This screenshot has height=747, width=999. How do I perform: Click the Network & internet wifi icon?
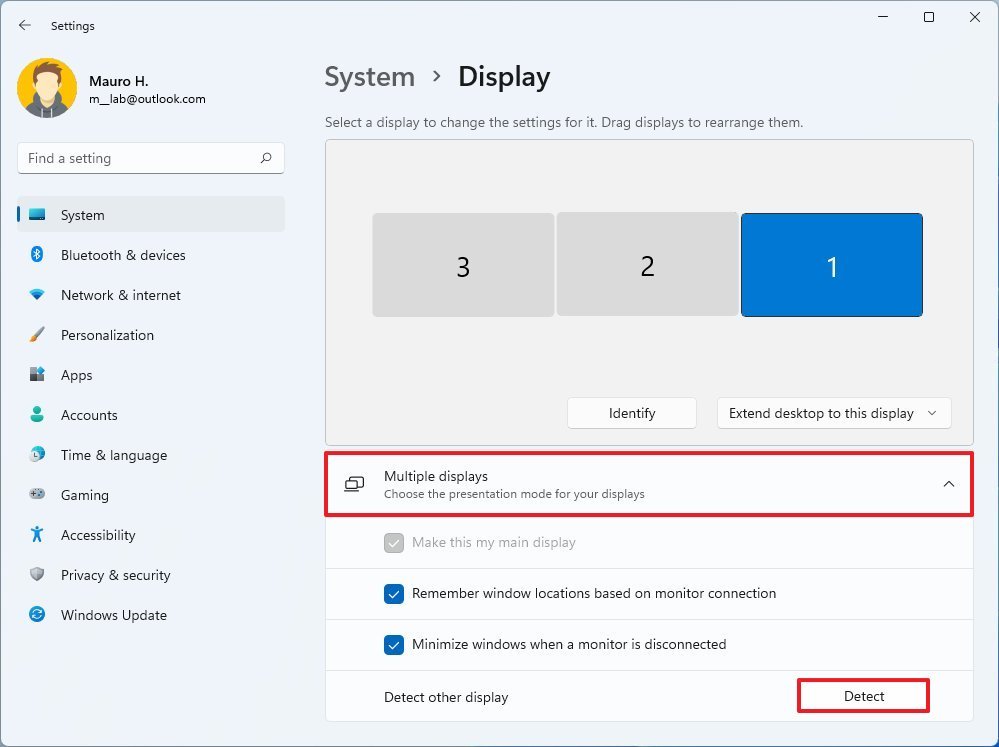pyautogui.click(x=37, y=295)
